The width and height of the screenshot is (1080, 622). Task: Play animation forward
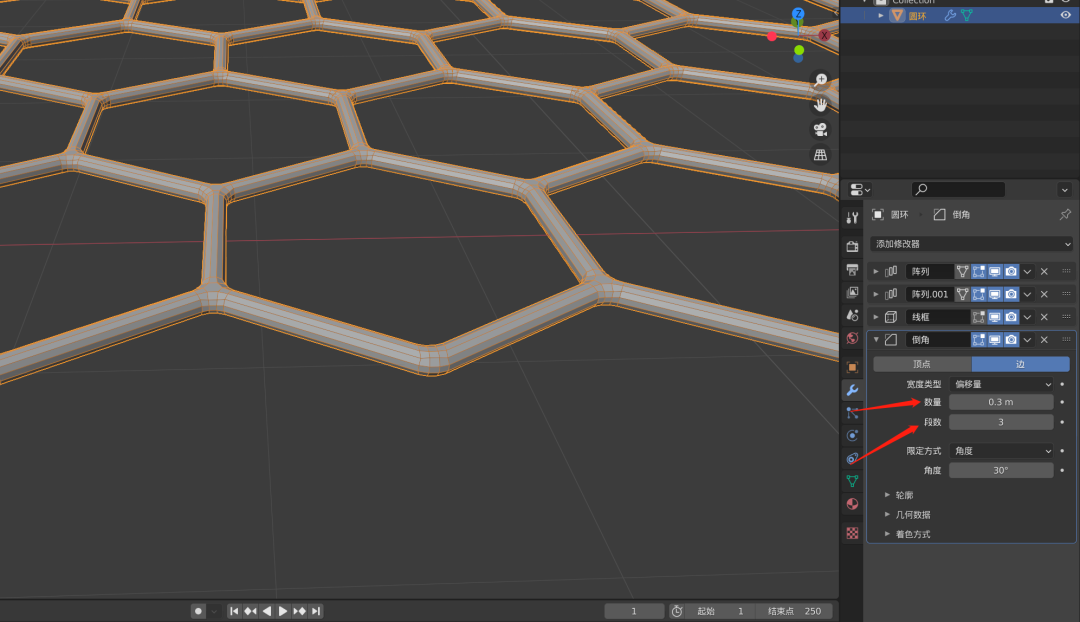pyautogui.click(x=283, y=611)
